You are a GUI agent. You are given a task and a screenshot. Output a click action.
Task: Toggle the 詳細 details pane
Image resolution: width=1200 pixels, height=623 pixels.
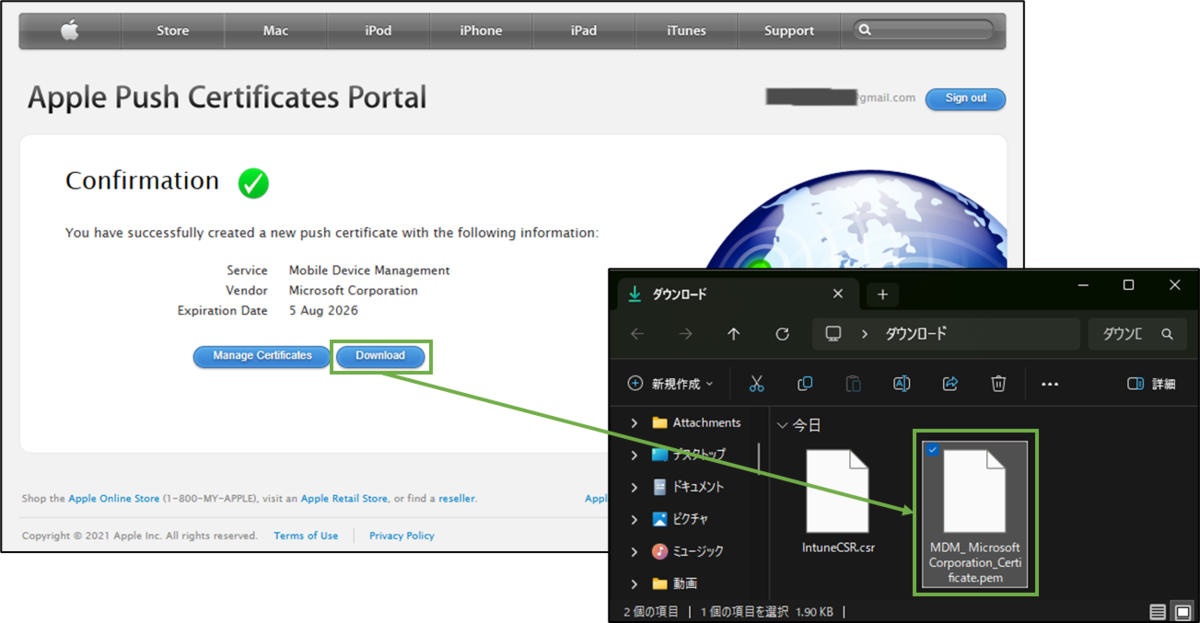1151,384
